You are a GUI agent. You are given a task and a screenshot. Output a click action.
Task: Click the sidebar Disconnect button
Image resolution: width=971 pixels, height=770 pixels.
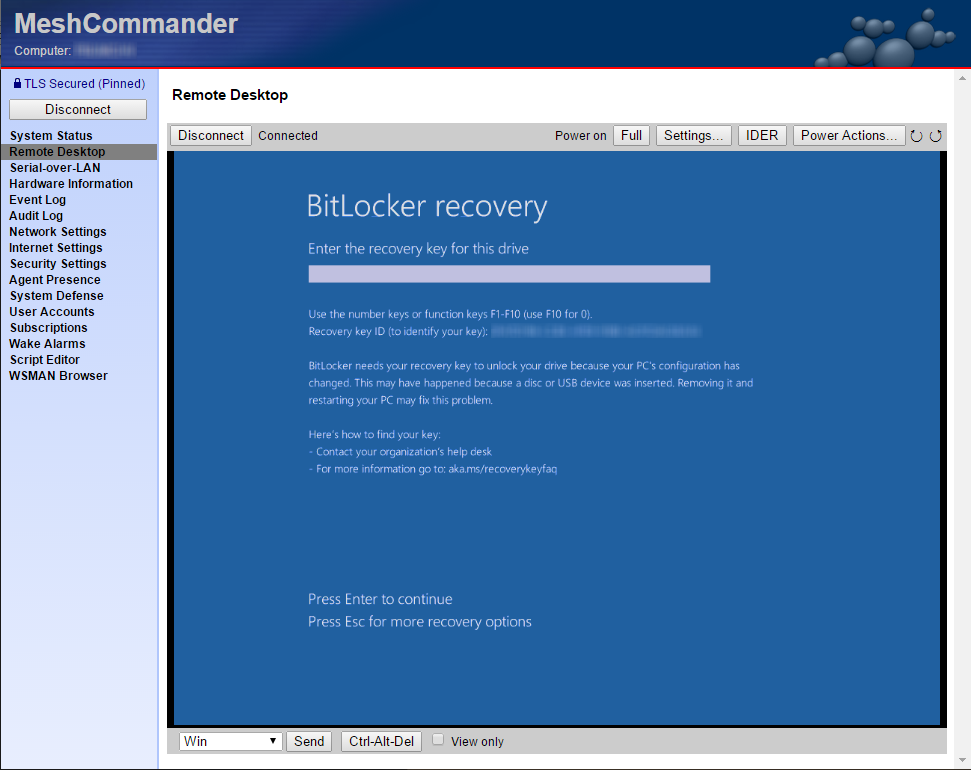[78, 110]
